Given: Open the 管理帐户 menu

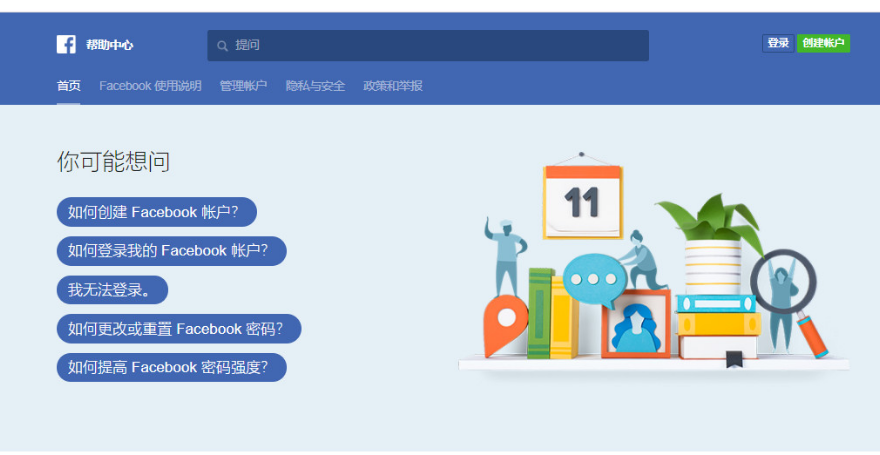Looking at the screenshot, I should click(243, 86).
